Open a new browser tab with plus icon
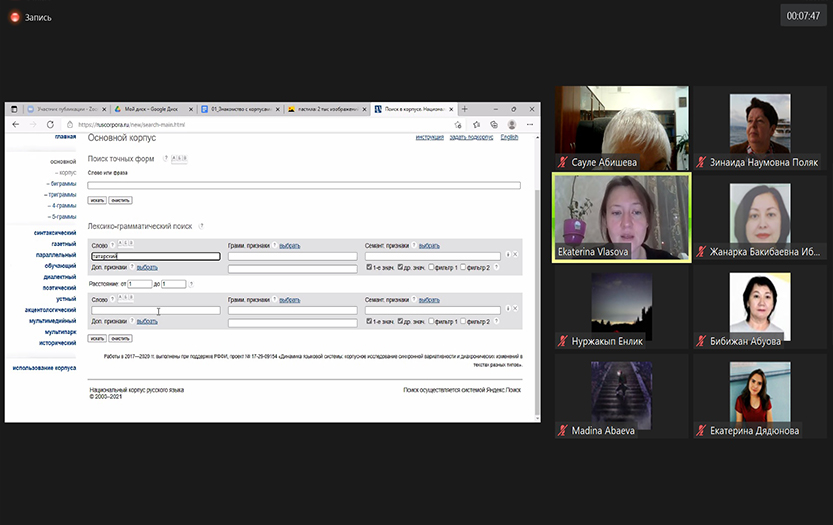833x525 pixels. click(x=464, y=108)
